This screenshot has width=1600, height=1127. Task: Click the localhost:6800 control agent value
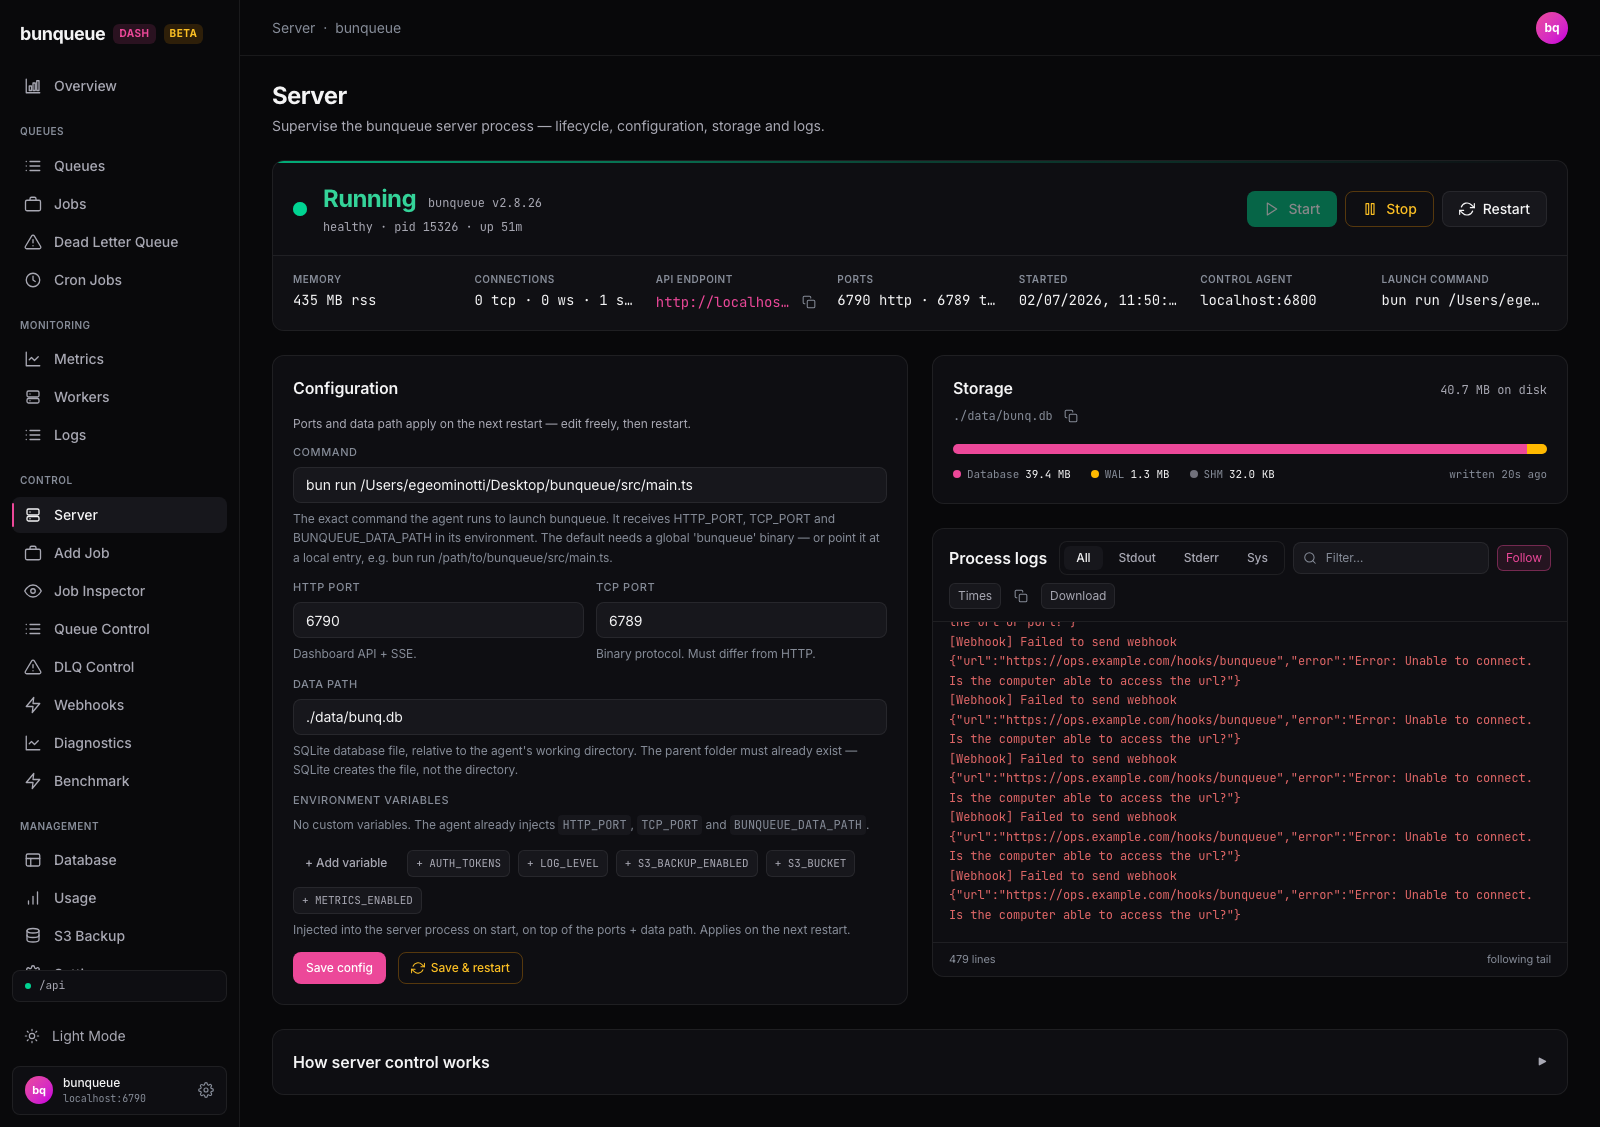[x=1258, y=300]
